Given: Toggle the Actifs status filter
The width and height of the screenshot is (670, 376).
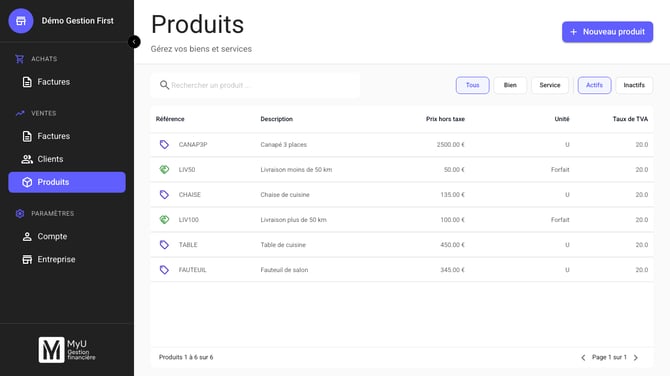Looking at the screenshot, I should click(x=594, y=85).
